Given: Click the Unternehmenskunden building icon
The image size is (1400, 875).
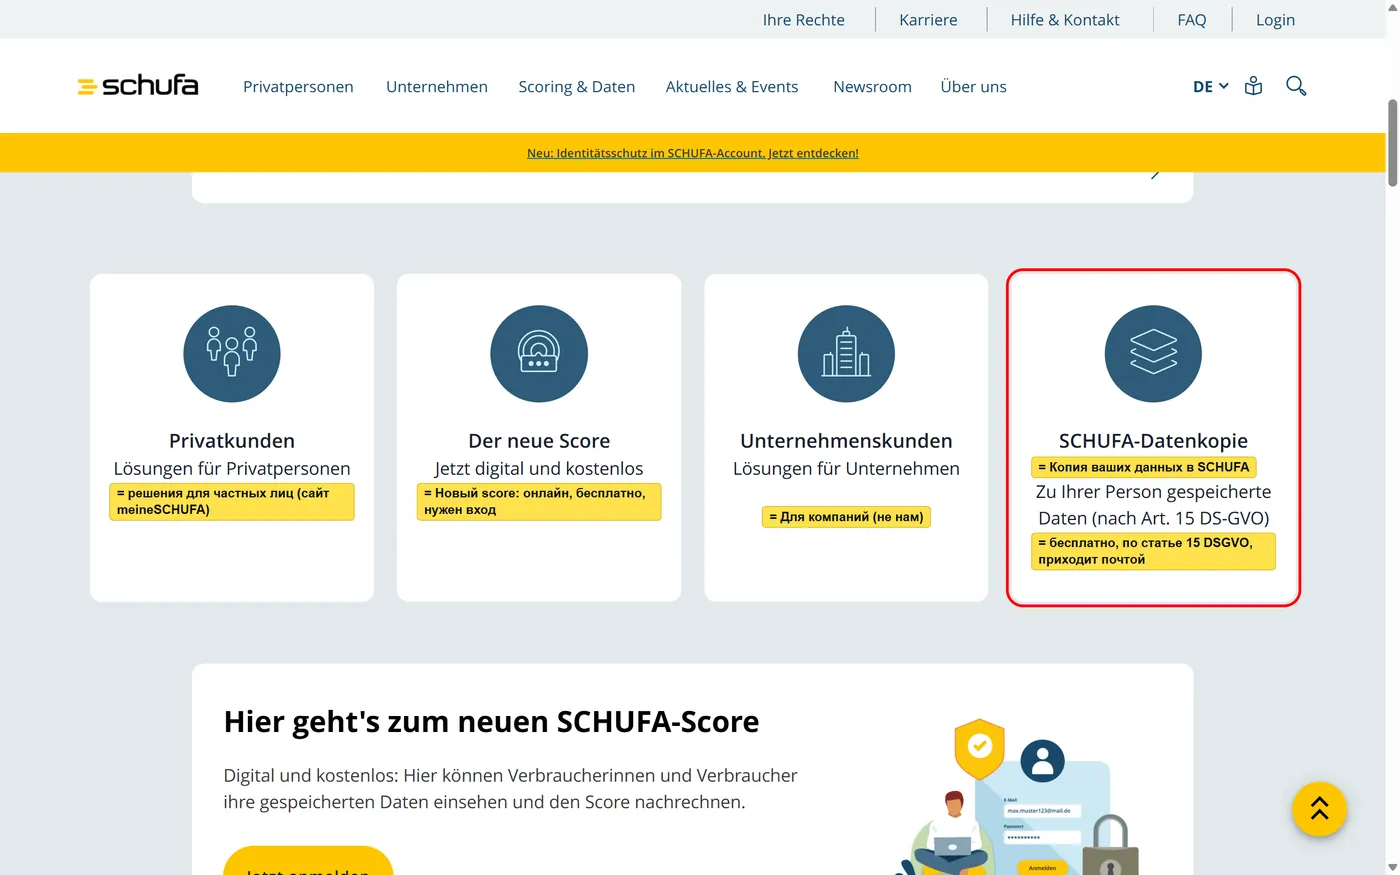Looking at the screenshot, I should coord(846,354).
